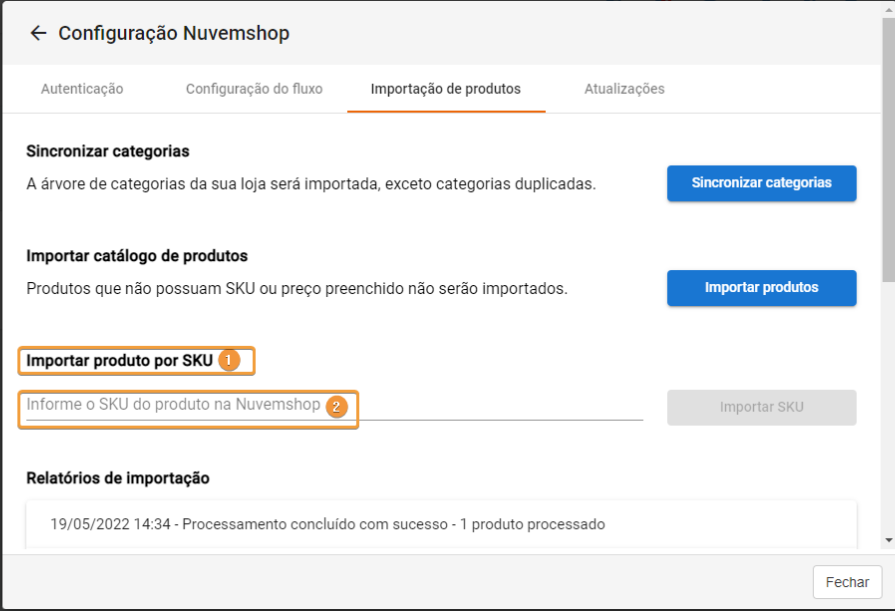Click the disabled Importar SKU button
Viewport: 895px width, 611px height.
coord(761,407)
